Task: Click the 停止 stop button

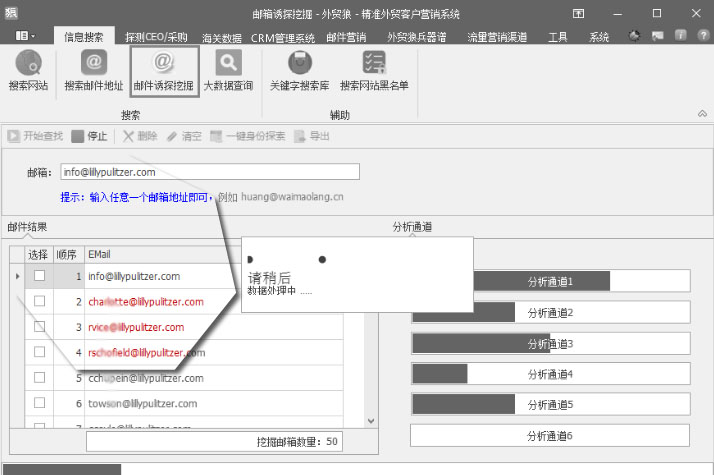Action: click(90, 136)
